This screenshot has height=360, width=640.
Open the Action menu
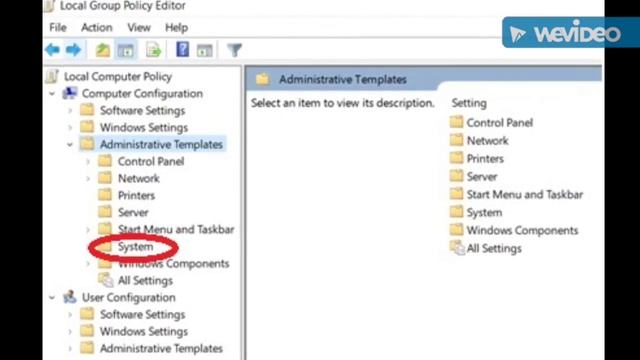tap(97, 27)
